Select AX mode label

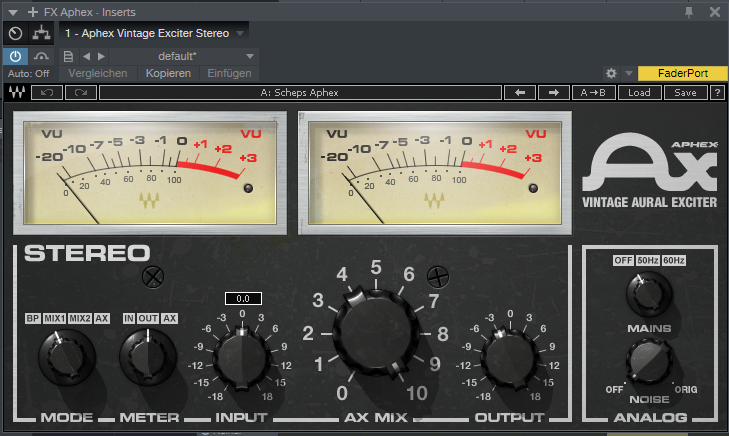tap(102, 318)
